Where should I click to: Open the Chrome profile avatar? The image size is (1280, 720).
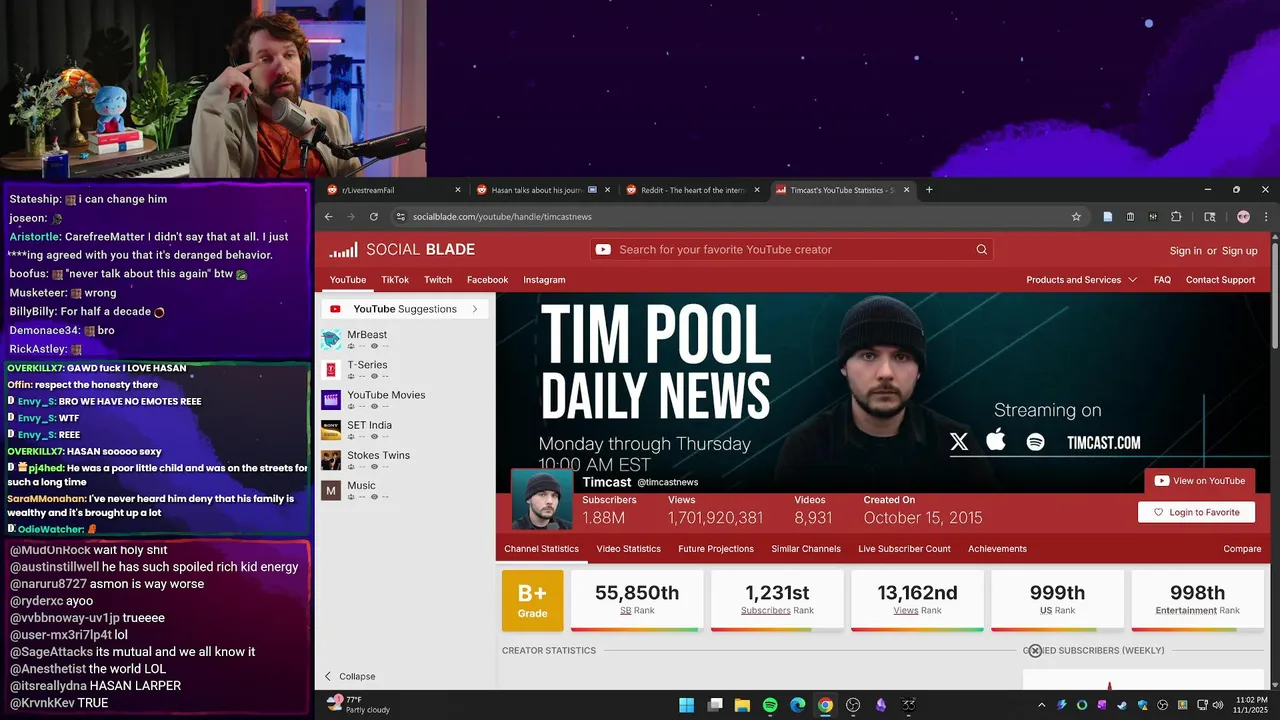1243,216
